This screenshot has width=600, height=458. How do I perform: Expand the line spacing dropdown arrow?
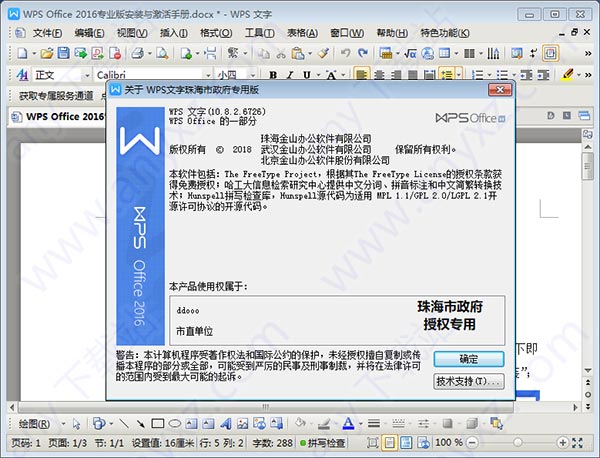458,75
